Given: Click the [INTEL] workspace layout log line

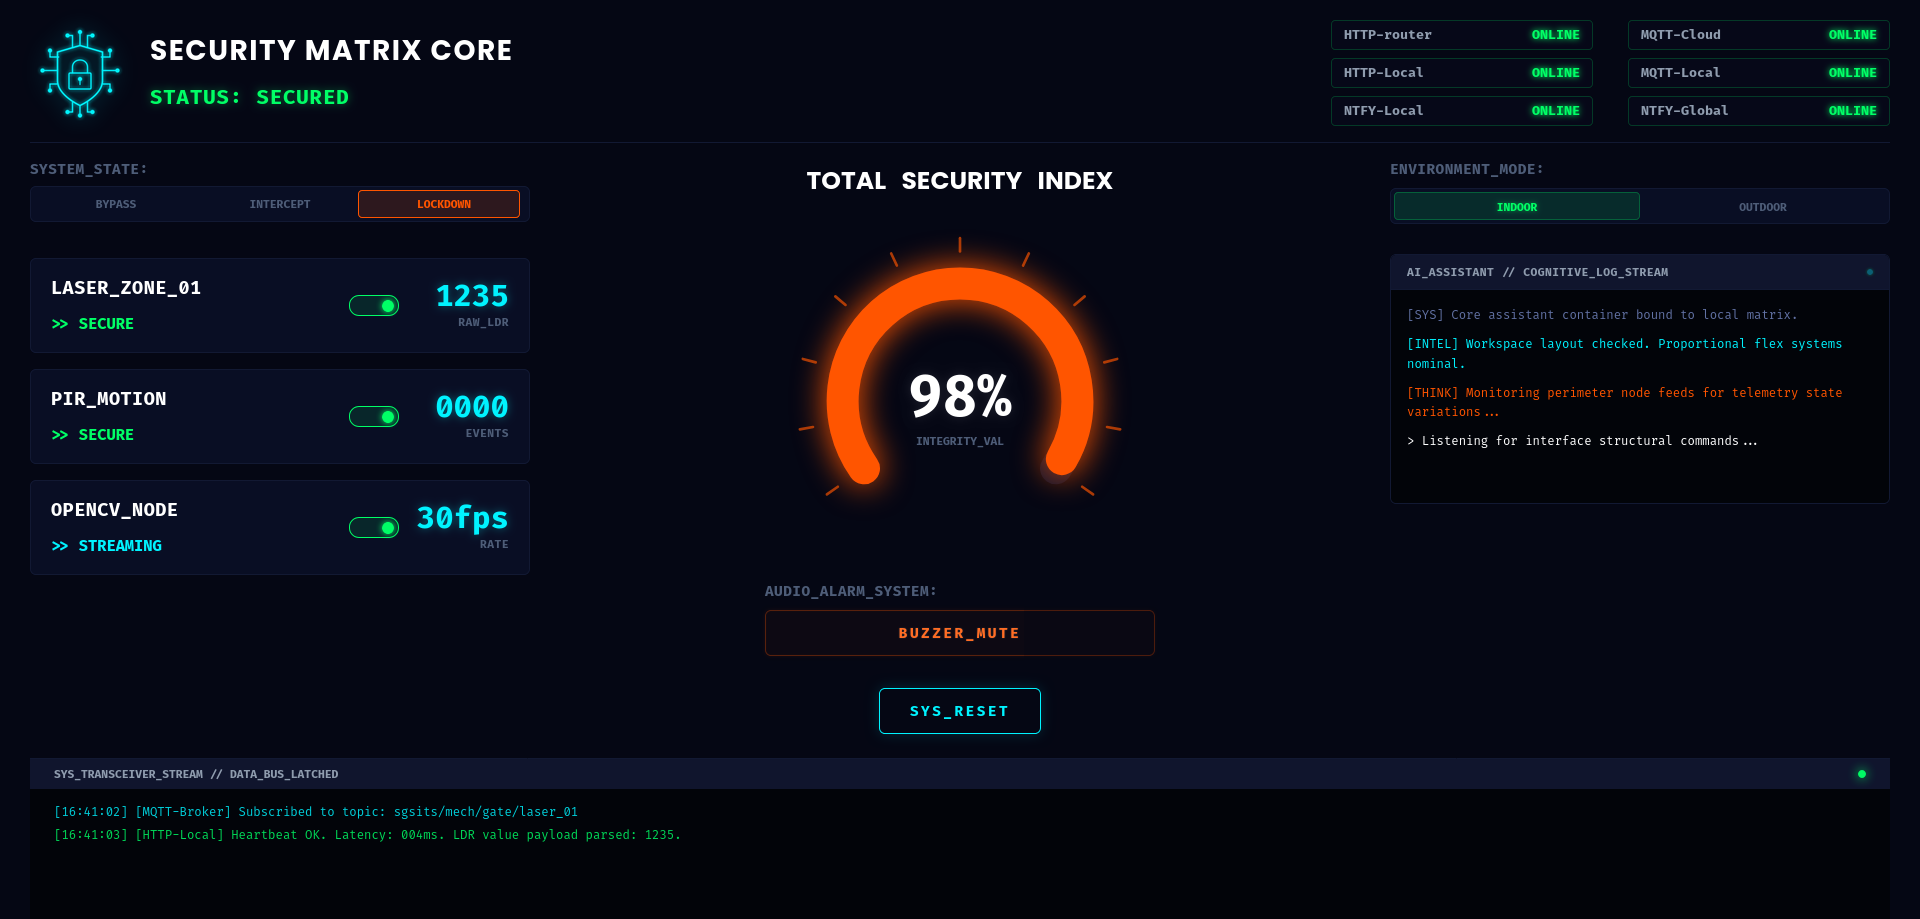Looking at the screenshot, I should [1624, 354].
